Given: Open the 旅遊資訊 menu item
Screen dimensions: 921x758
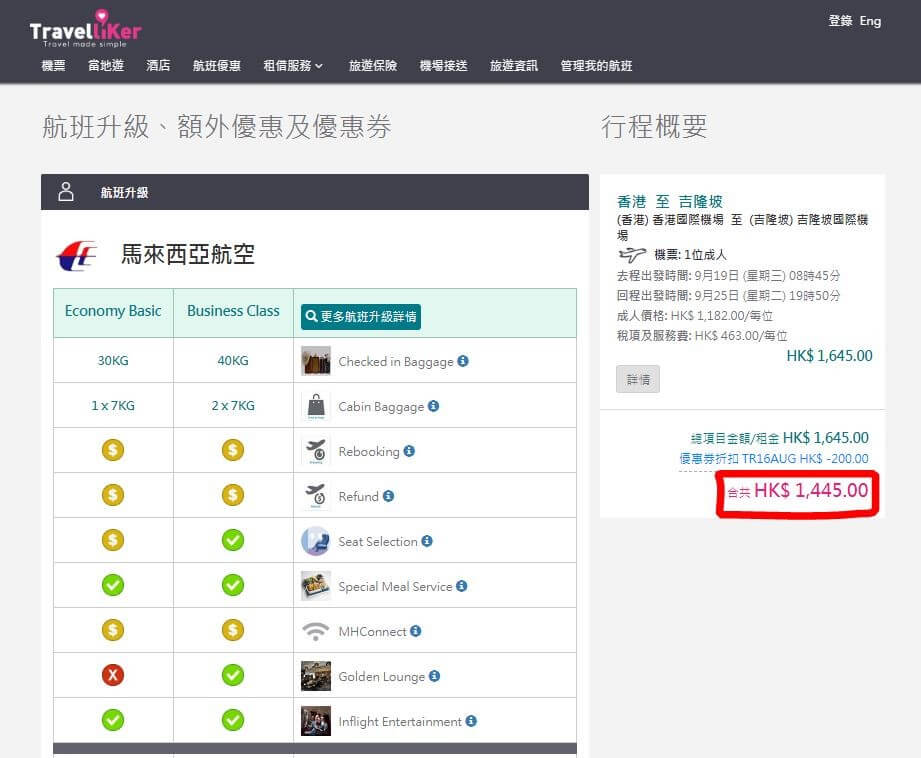Looking at the screenshot, I should (514, 66).
